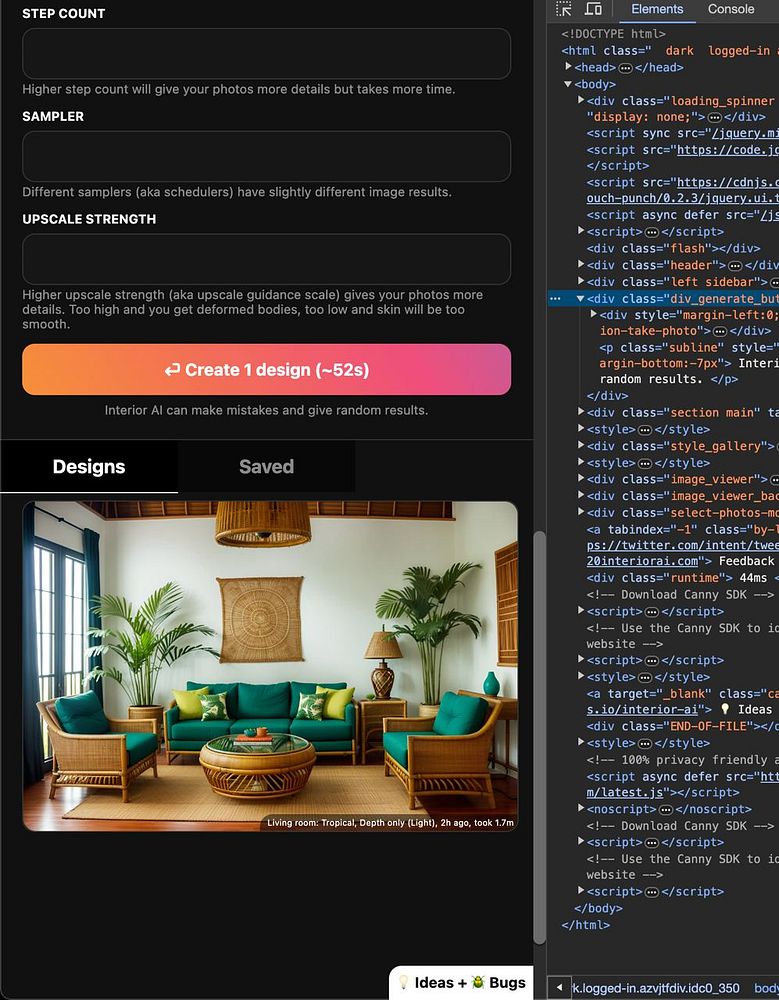Select the div class="runtime" 44ms row
This screenshot has width=779, height=1000.
683,578
